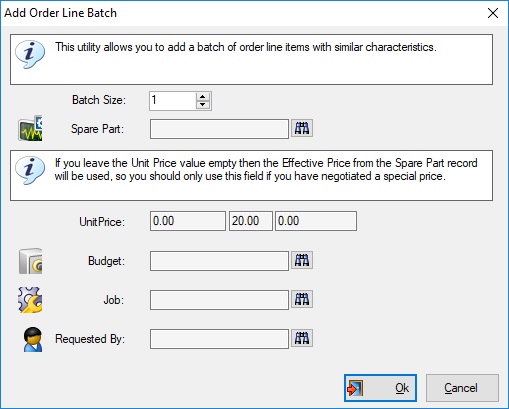Click the binoculars lookup next to Spare Part
Screen dimensions: 509x409
(302, 128)
